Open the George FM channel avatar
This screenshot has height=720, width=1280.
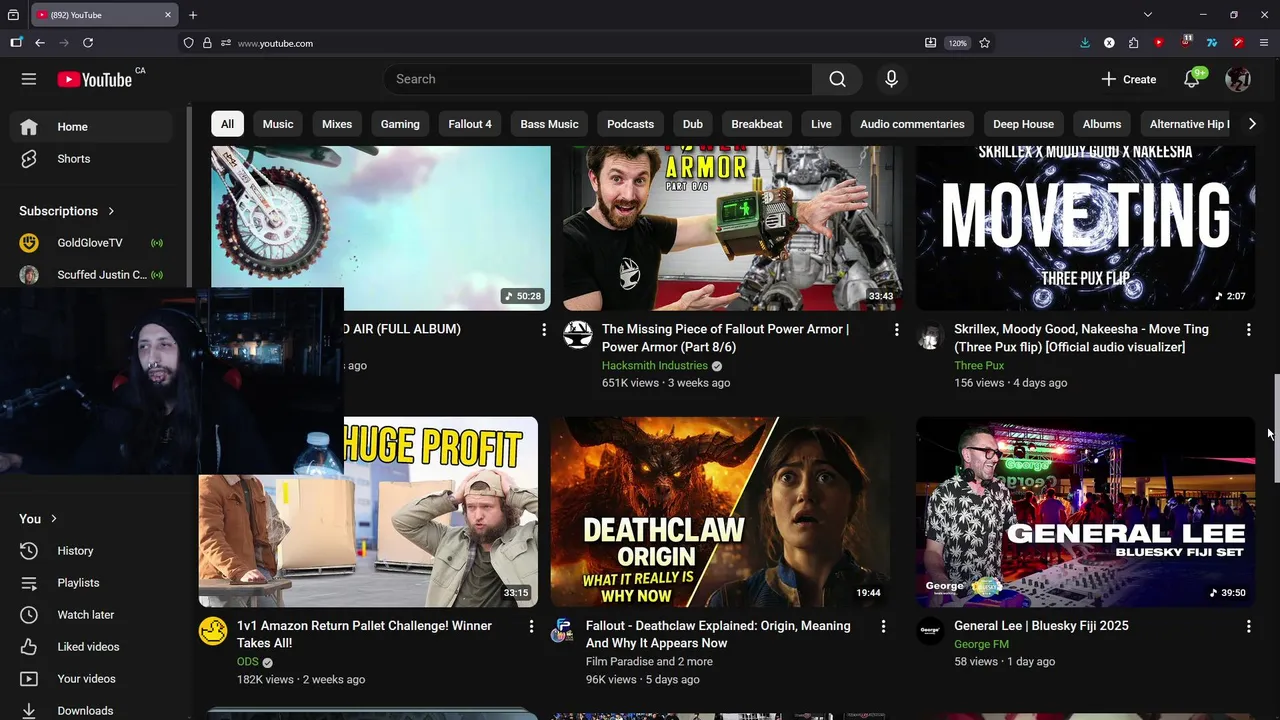tap(930, 631)
